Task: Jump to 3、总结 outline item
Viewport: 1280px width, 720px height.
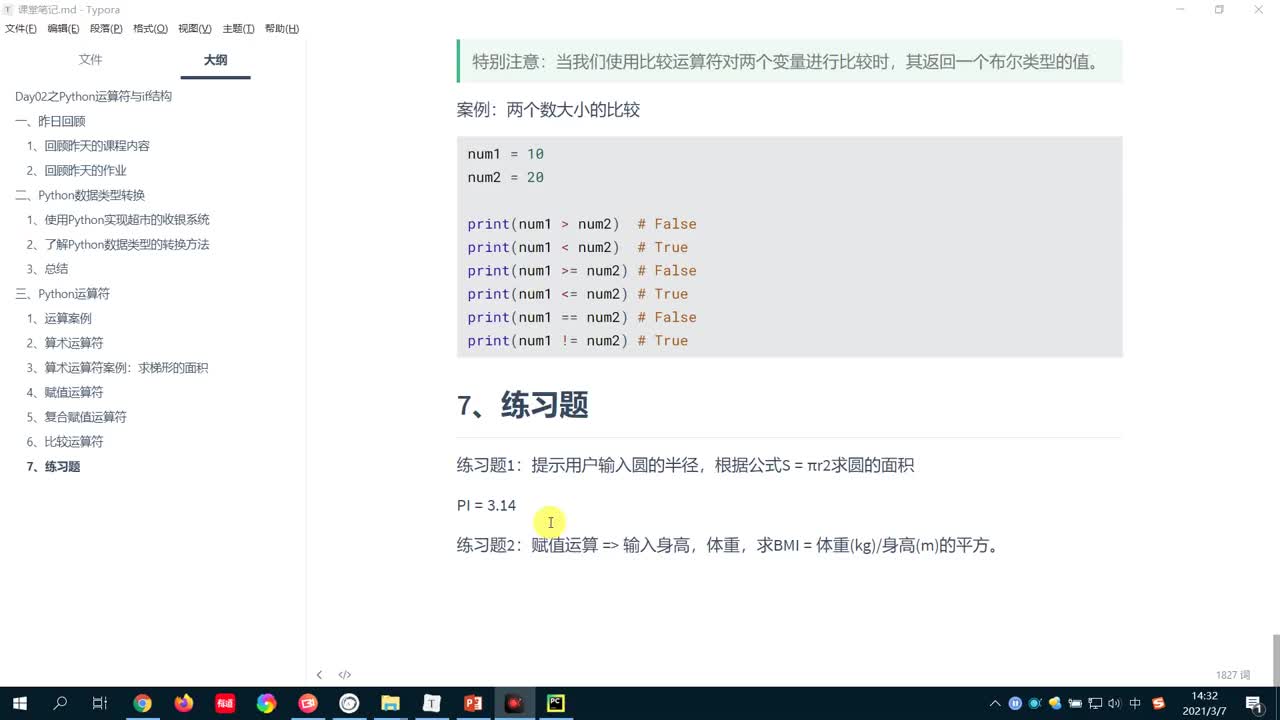Action: click(x=47, y=269)
